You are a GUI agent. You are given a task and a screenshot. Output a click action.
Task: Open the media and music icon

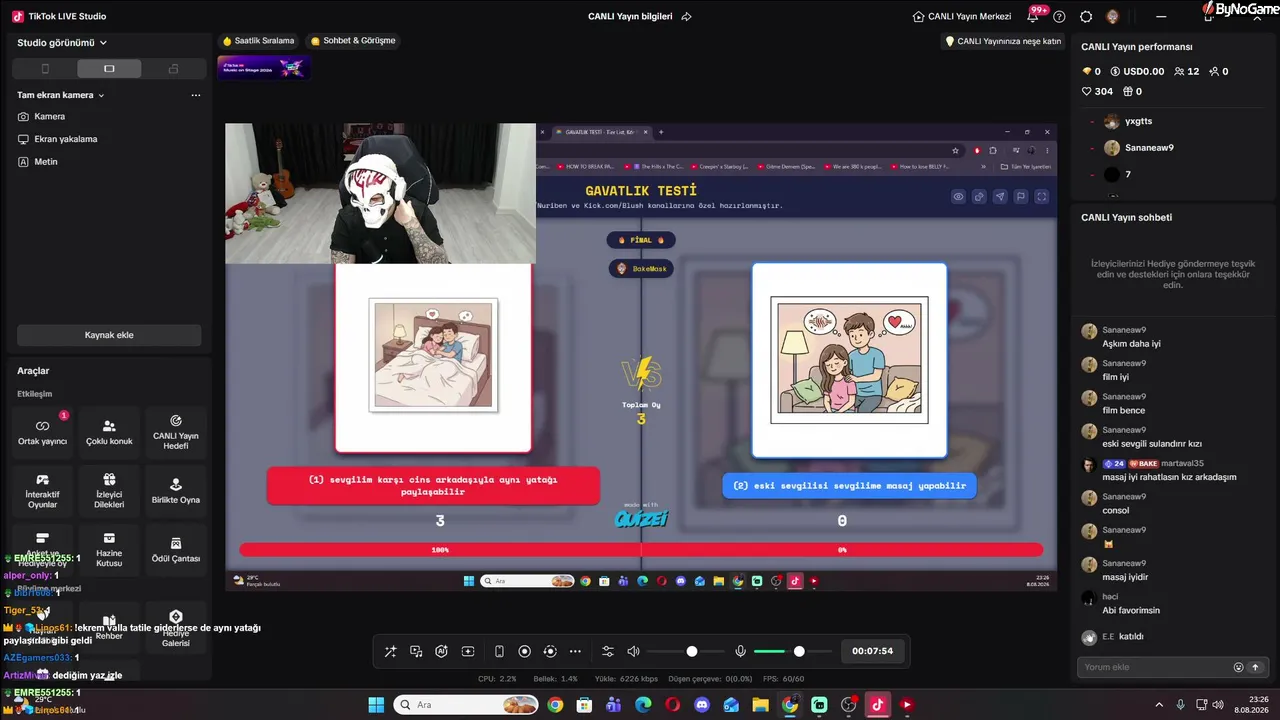click(x=416, y=651)
